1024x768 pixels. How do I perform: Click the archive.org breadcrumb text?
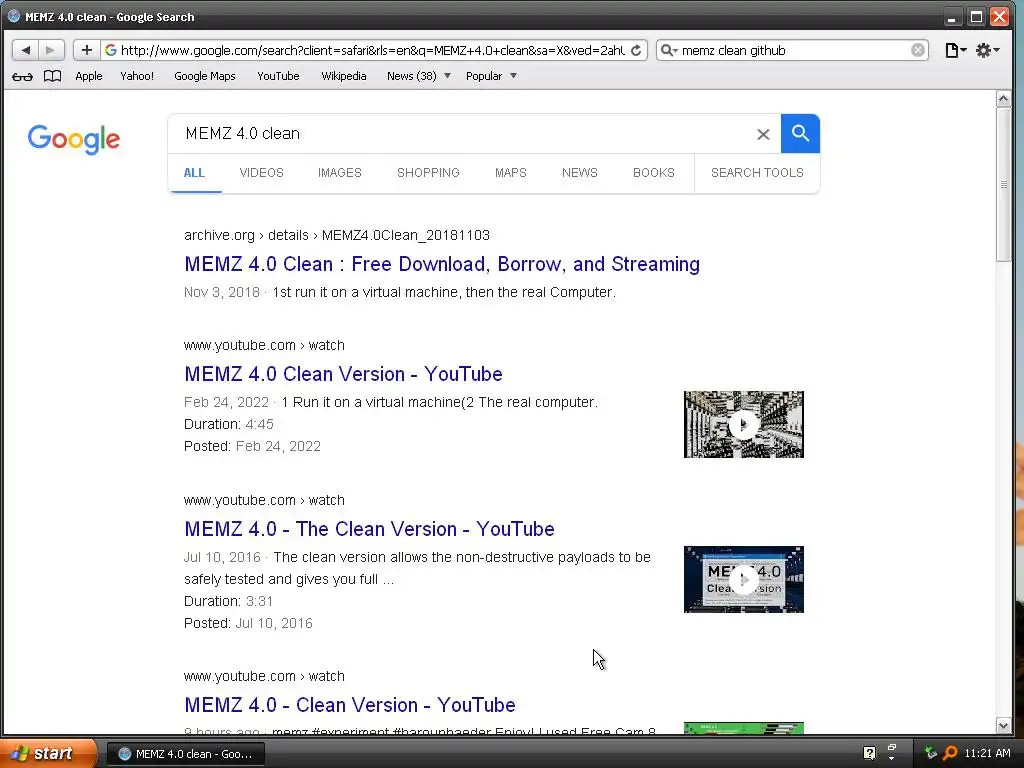click(337, 235)
